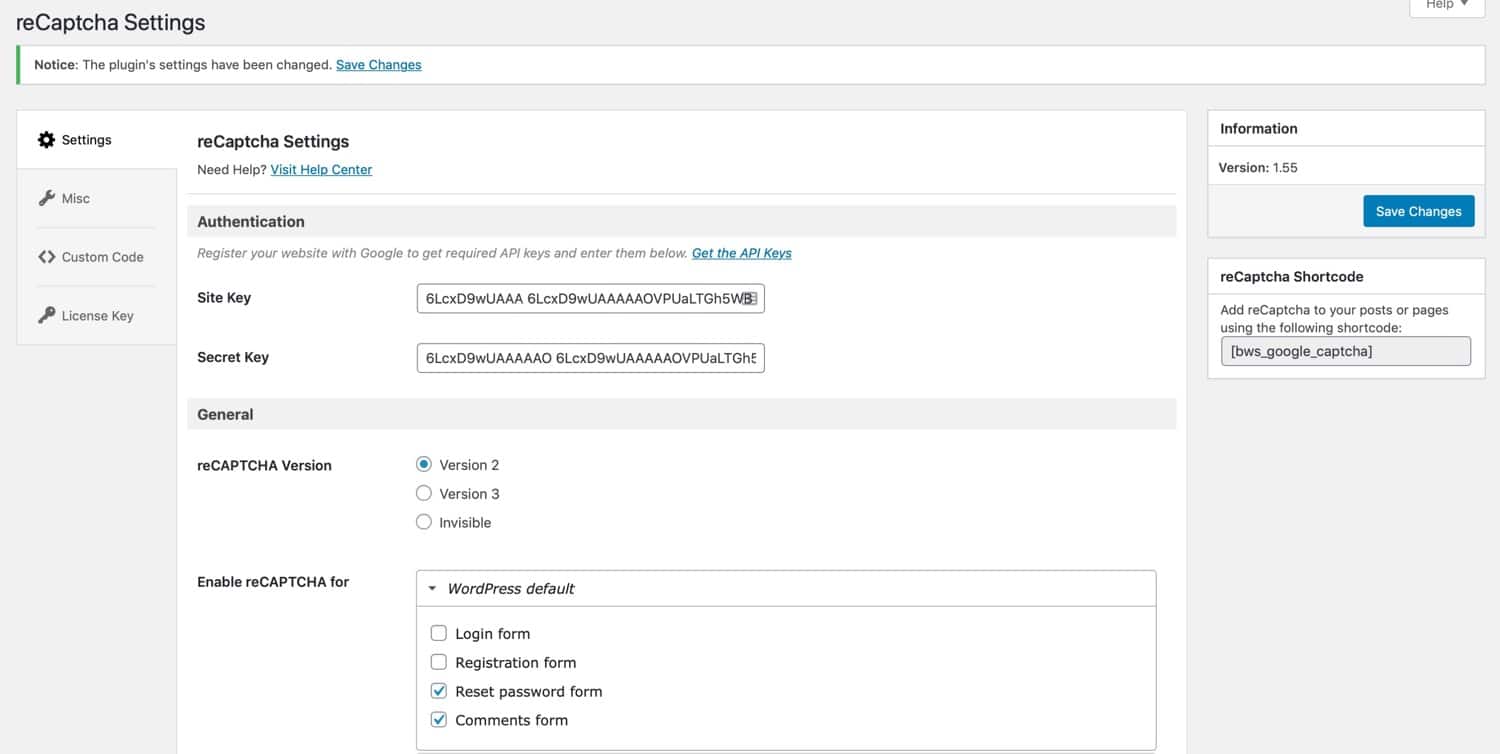Click Save Changes in the notice banner
This screenshot has height=754, width=1500.
(x=378, y=64)
